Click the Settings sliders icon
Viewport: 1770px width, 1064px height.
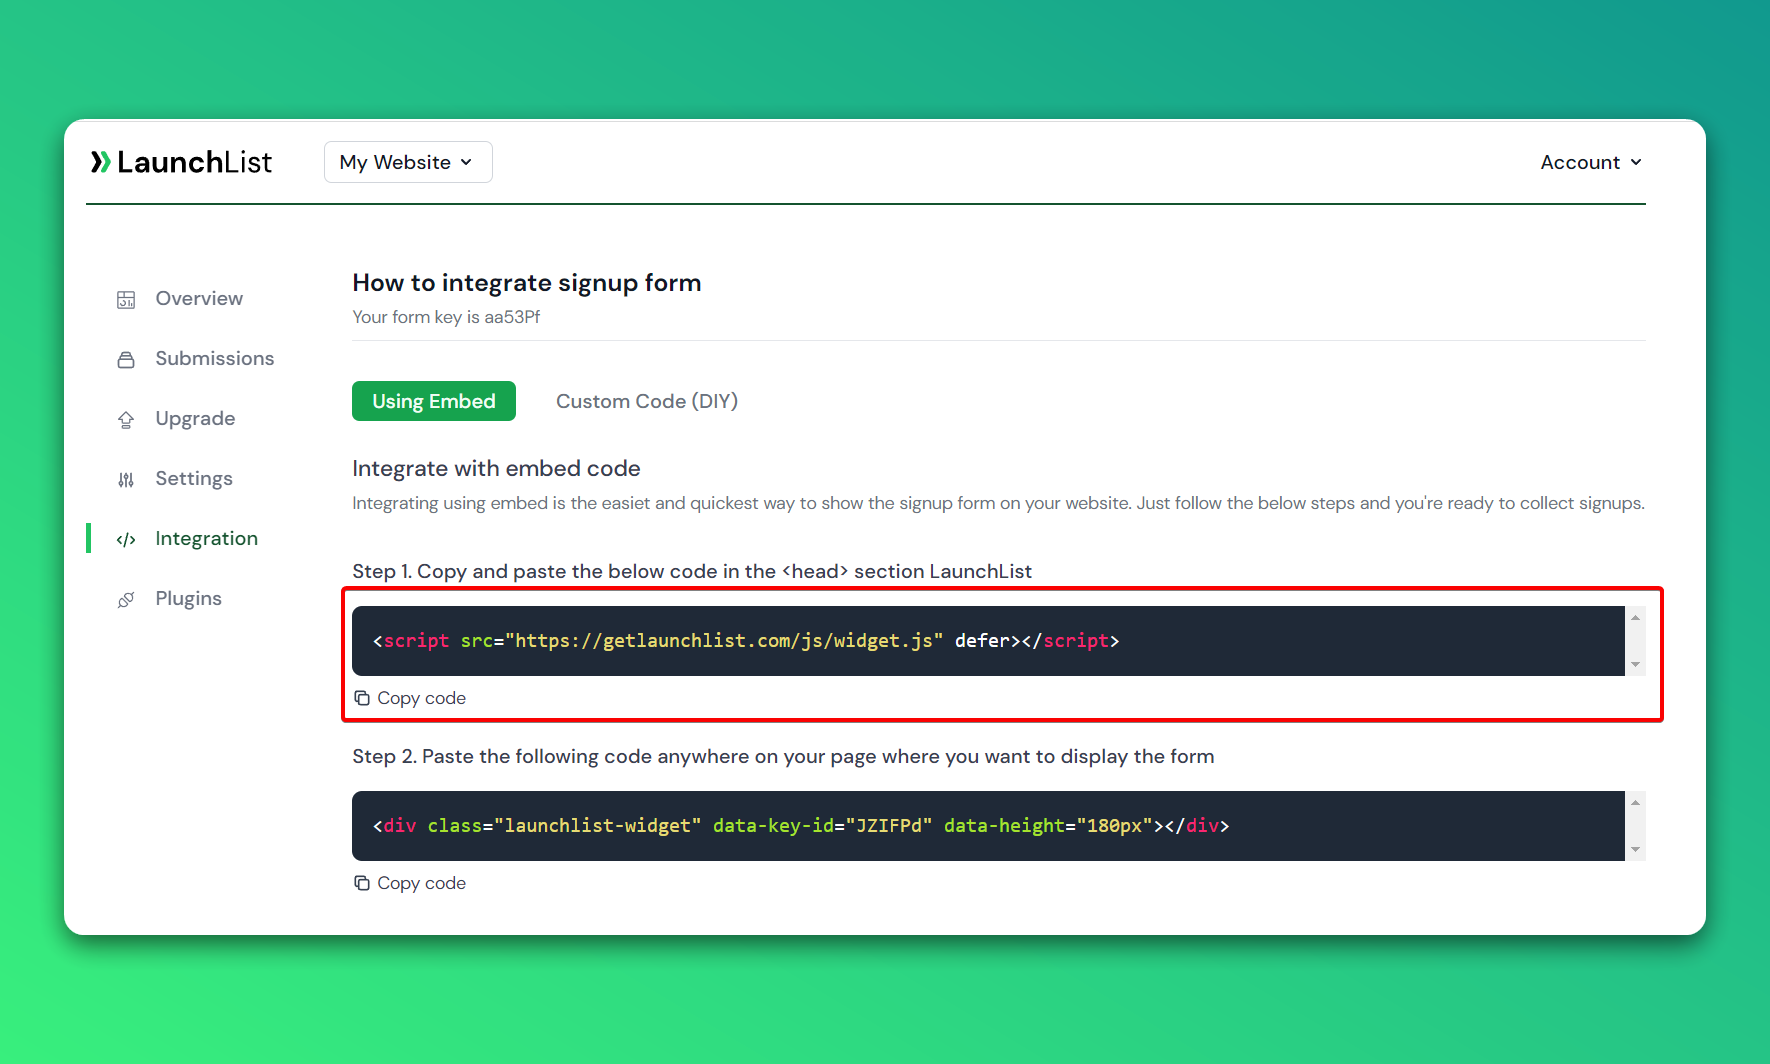click(126, 479)
